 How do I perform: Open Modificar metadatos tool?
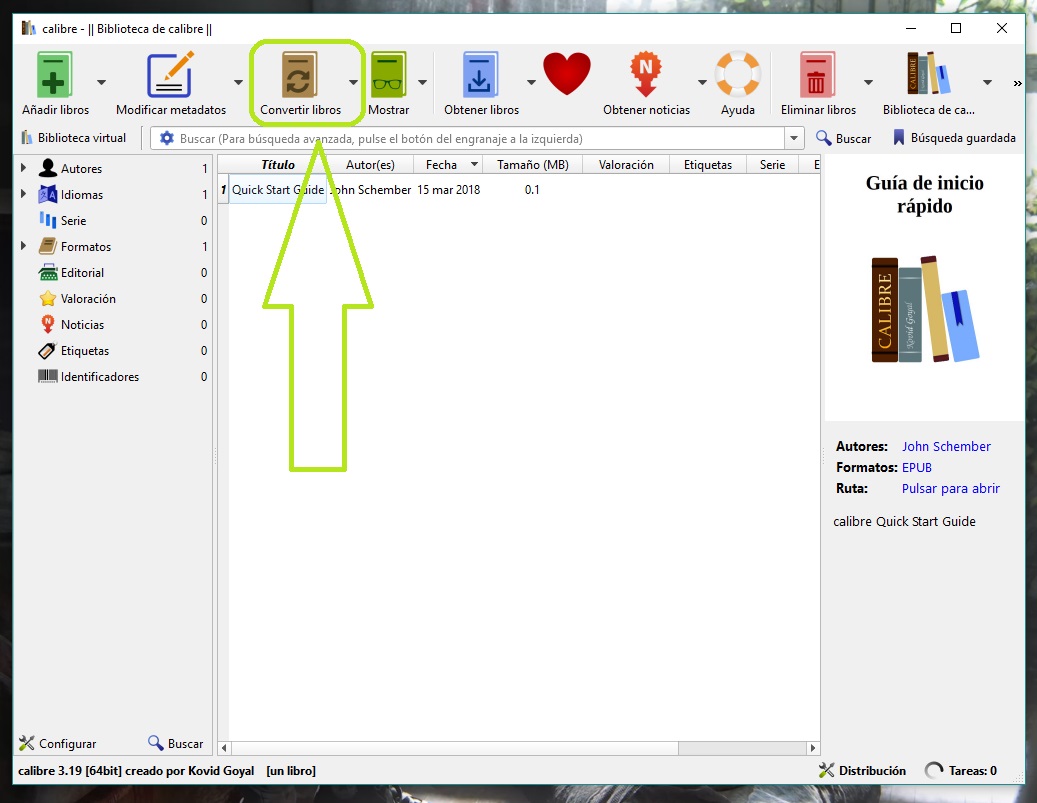(170, 76)
